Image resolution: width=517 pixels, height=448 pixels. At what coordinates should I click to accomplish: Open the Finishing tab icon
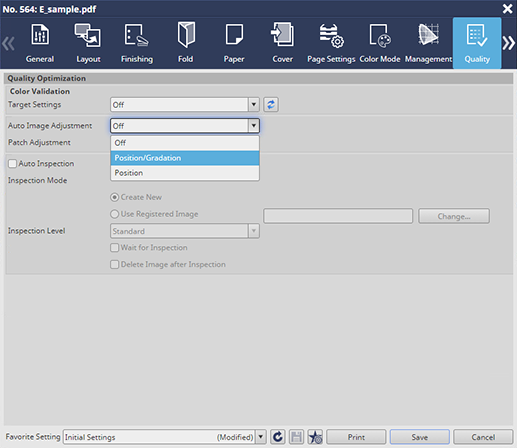click(x=136, y=35)
